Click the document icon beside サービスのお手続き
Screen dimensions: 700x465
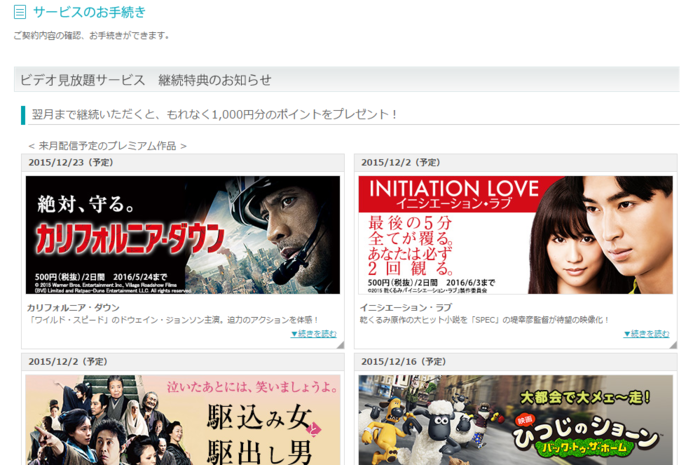20,12
